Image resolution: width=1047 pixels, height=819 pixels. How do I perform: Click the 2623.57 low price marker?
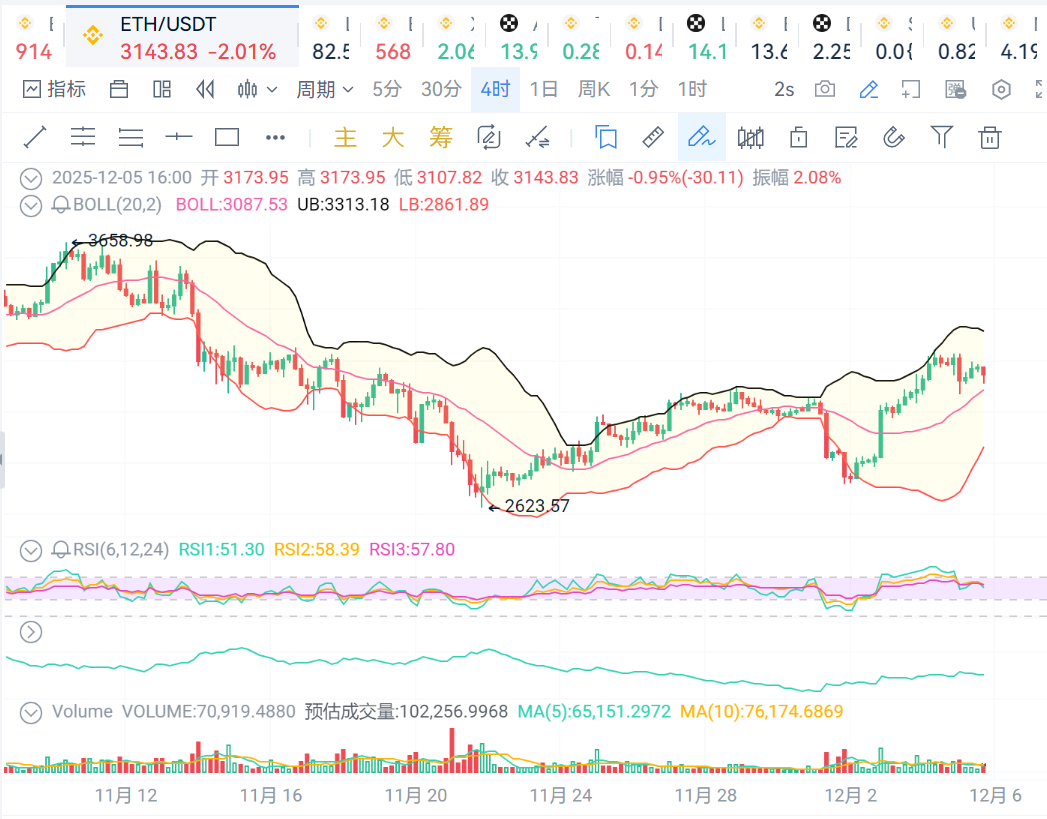pos(536,506)
